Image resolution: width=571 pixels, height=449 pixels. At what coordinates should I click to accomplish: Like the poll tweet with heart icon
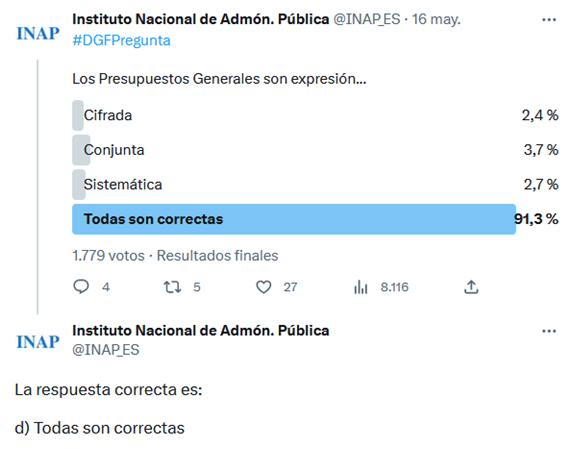coord(264,287)
